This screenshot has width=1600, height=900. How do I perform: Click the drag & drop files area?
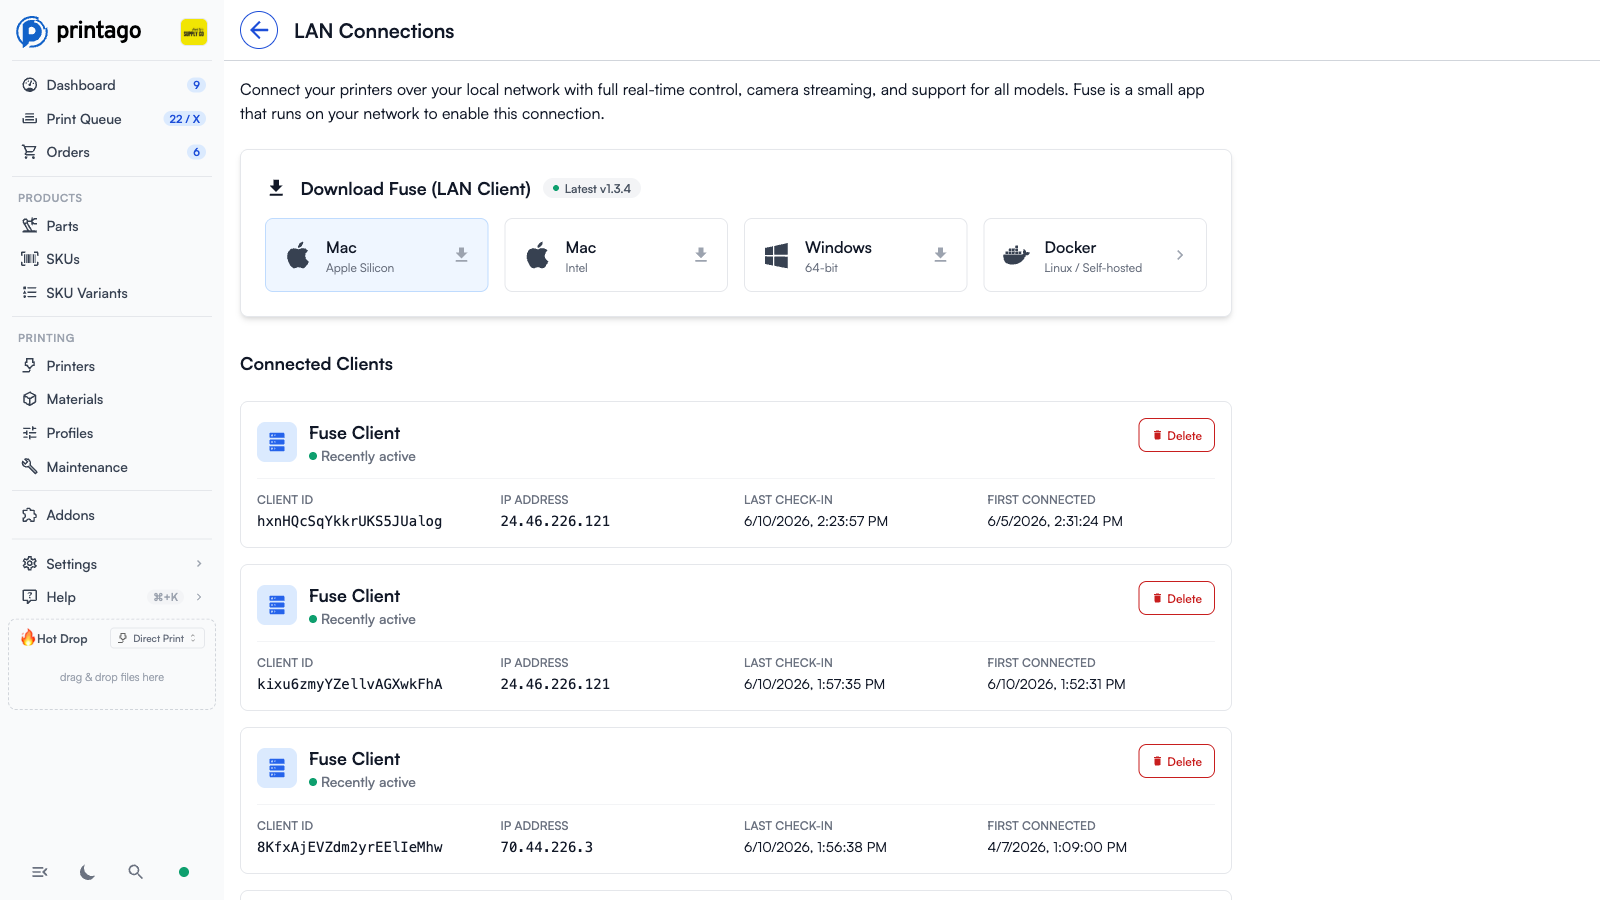pyautogui.click(x=112, y=677)
